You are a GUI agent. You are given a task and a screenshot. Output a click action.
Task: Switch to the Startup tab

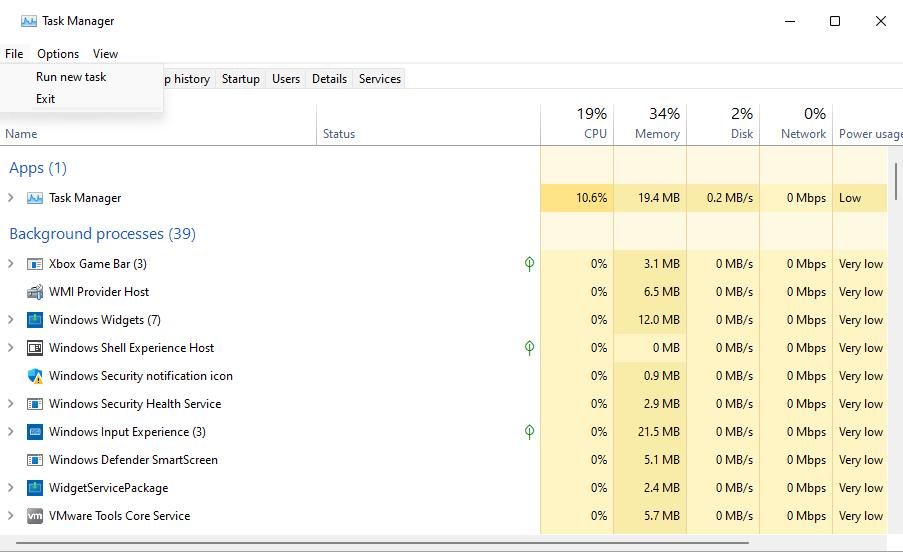click(x=240, y=79)
